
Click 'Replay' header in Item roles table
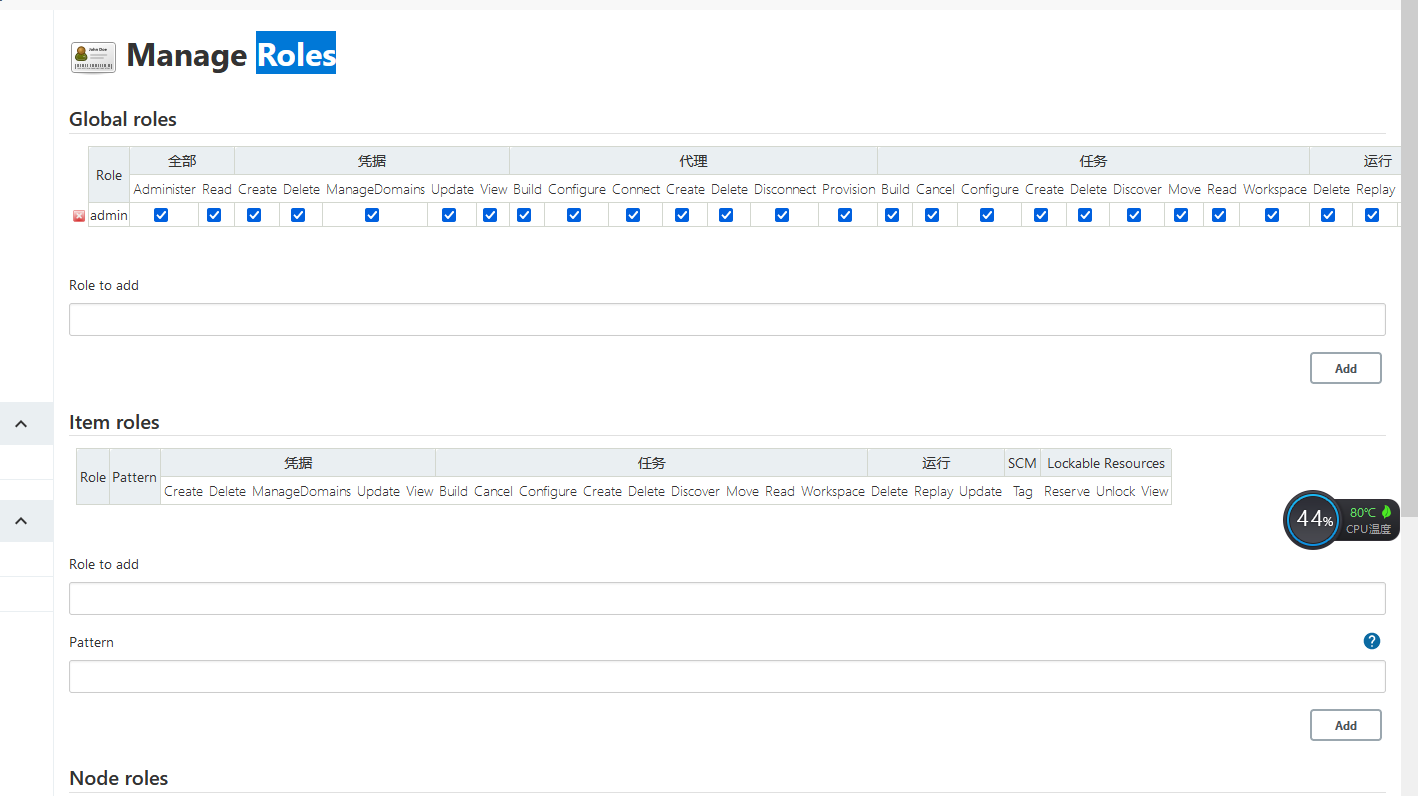click(934, 491)
